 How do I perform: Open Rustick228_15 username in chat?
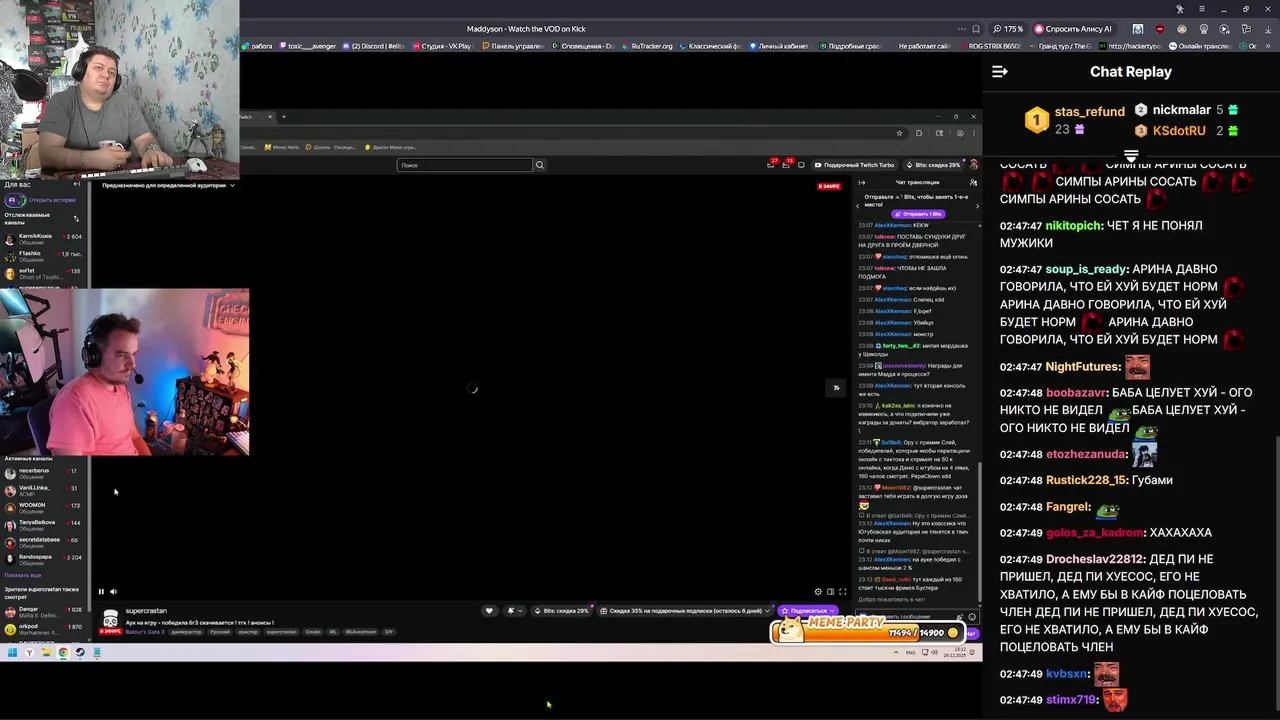[x=1086, y=481]
